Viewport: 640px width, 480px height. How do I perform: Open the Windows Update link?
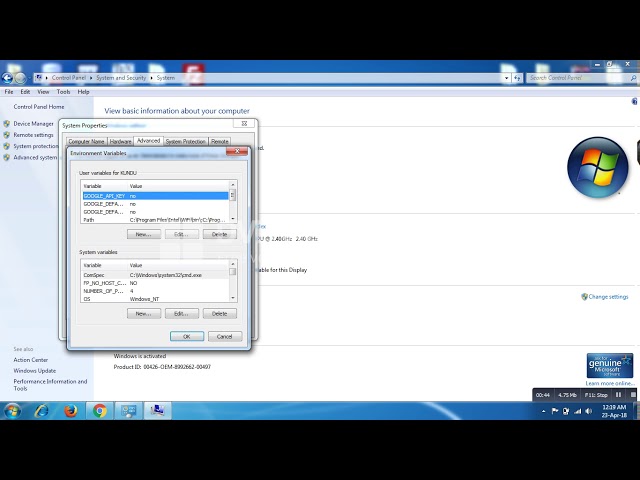(x=35, y=371)
